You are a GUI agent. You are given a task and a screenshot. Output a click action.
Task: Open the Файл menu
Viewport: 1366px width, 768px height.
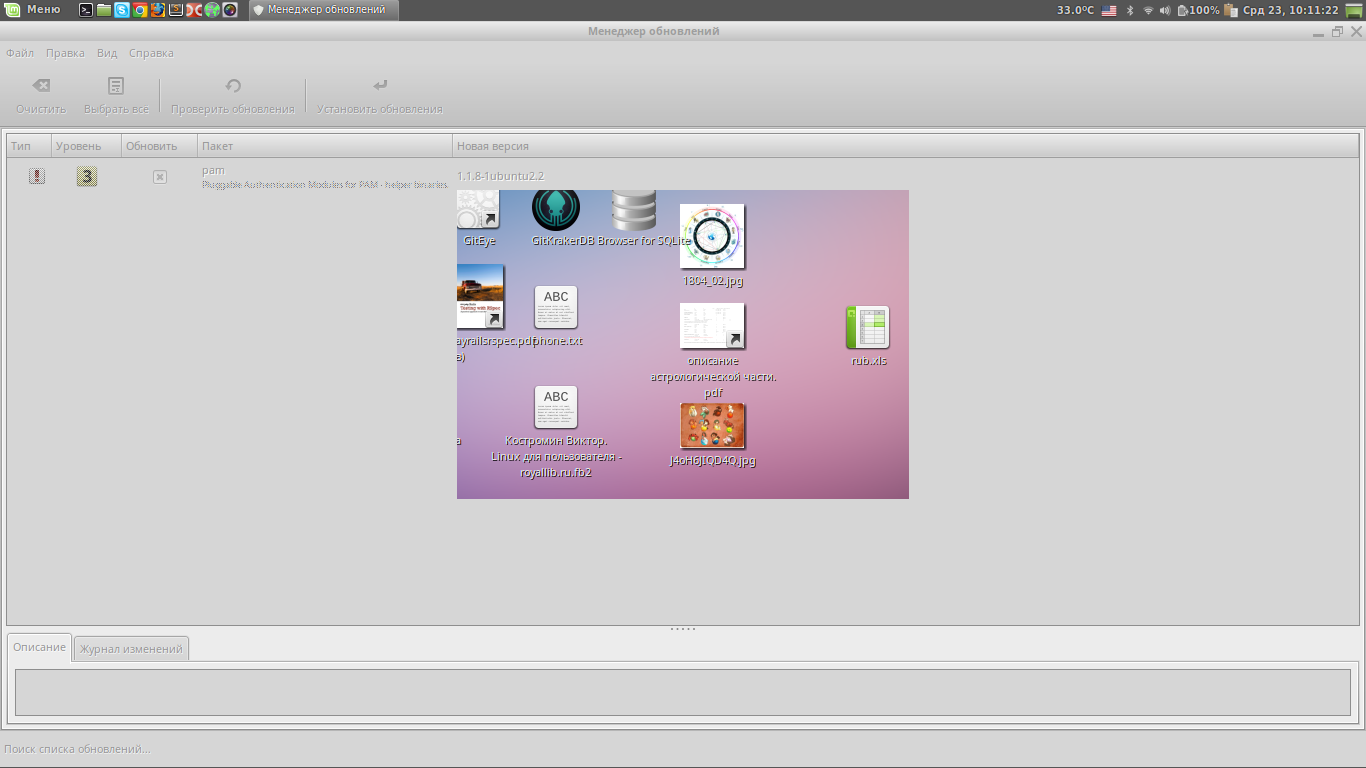(20, 53)
